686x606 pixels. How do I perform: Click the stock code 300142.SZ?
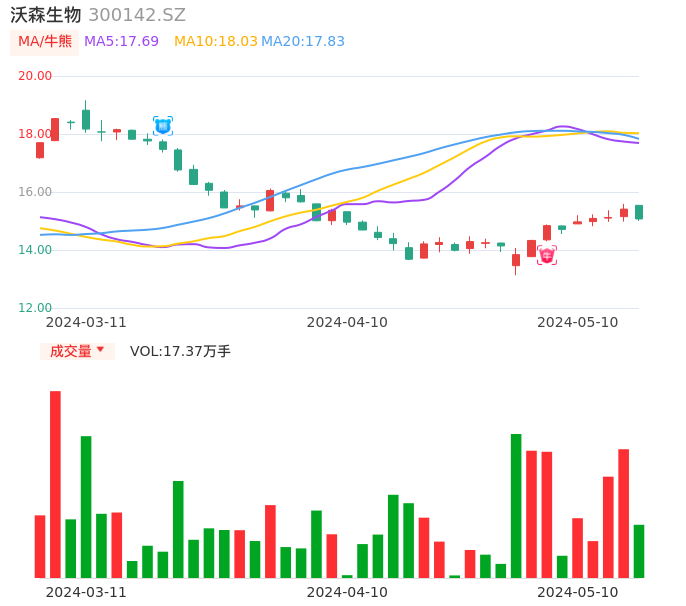point(137,15)
